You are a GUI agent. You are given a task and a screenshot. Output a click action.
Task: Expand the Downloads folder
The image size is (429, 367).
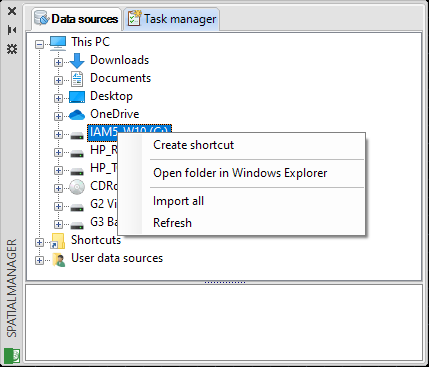point(58,62)
